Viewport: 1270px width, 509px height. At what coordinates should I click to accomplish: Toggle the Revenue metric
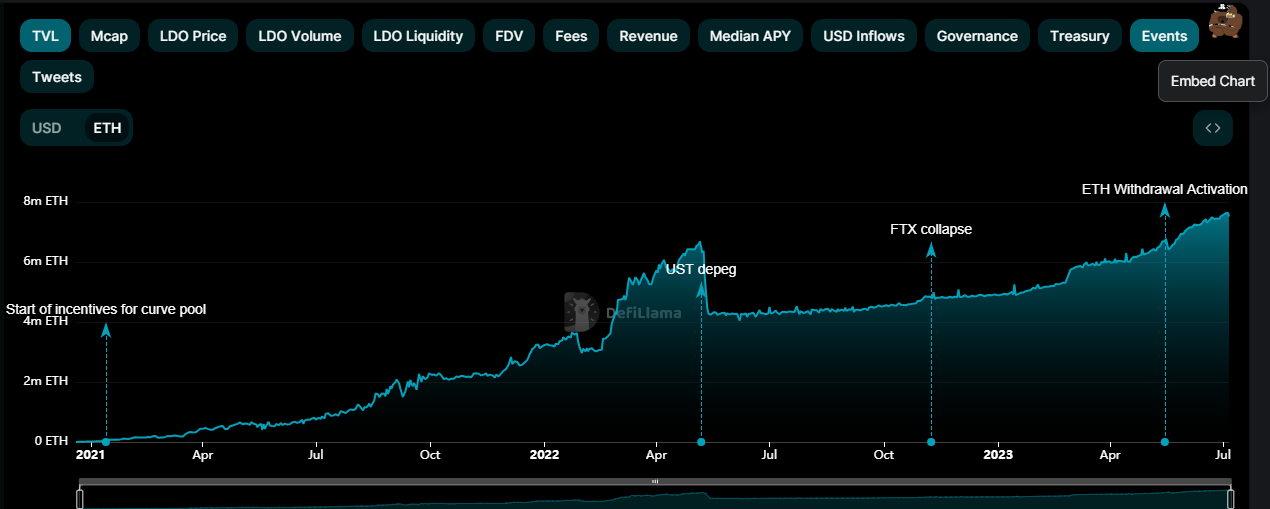click(648, 36)
